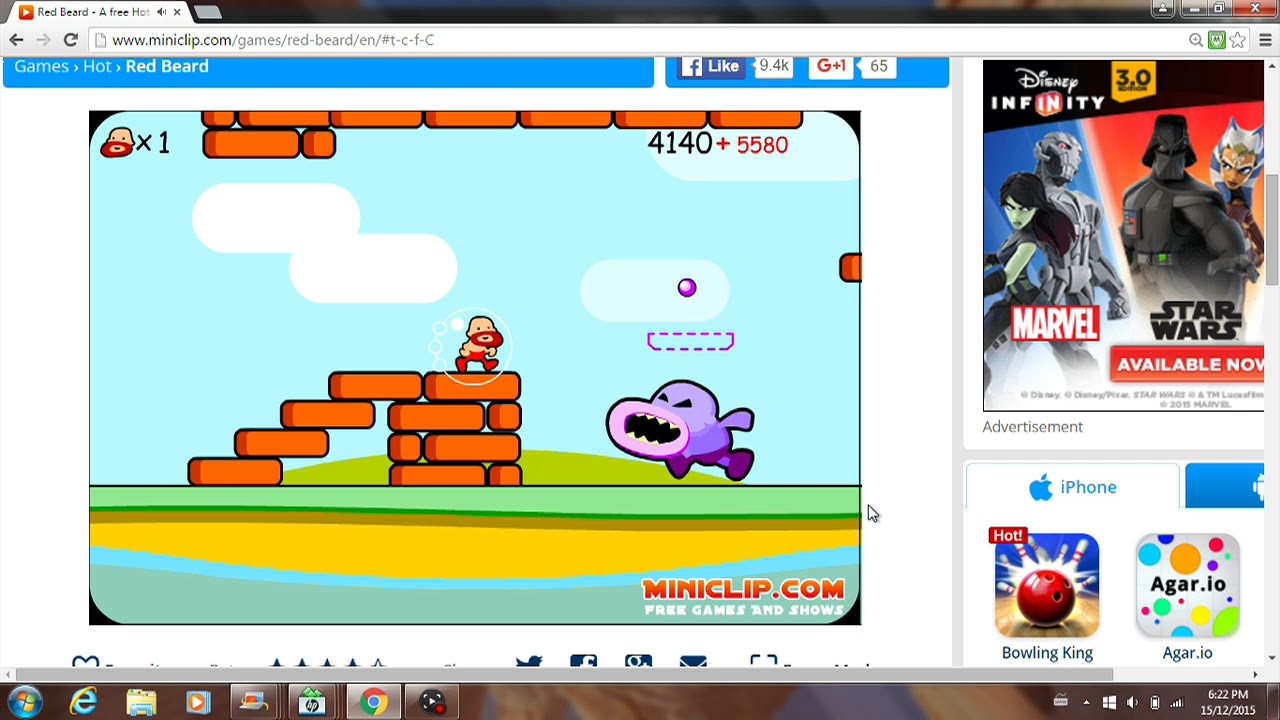Share via Facebook icon below game
Screen dimensions: 1280x720
(583, 662)
